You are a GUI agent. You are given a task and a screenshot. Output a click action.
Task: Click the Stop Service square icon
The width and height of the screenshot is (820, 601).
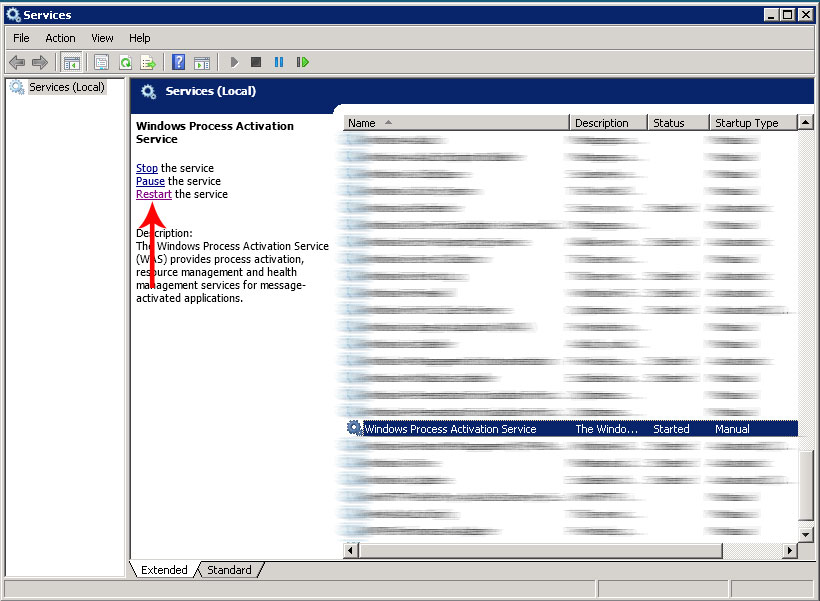[x=256, y=62]
